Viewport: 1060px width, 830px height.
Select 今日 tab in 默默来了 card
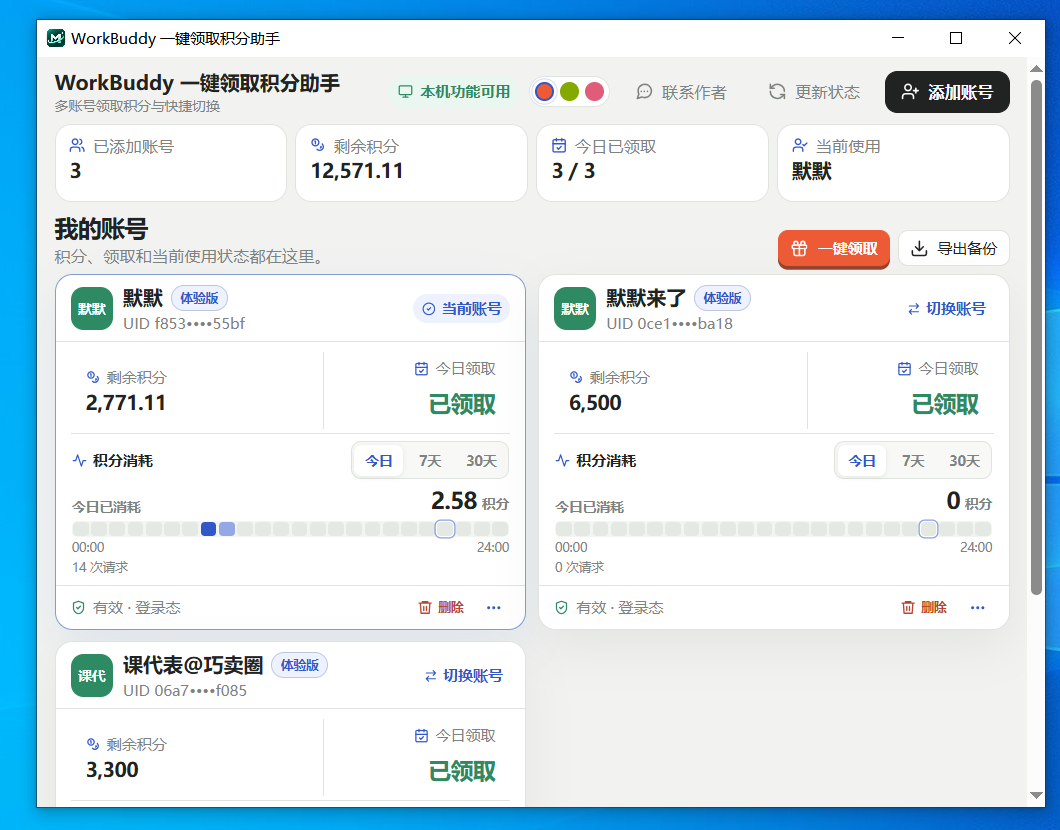click(862, 461)
